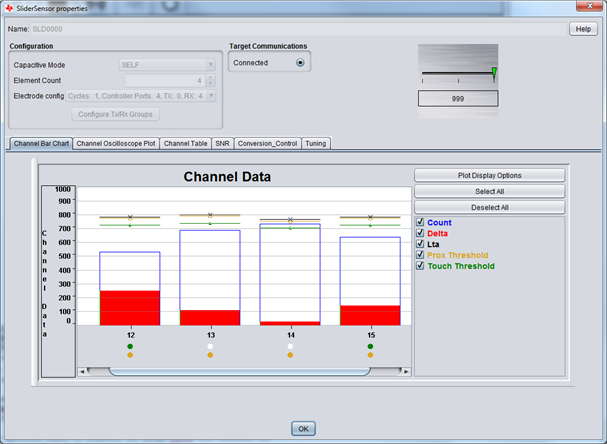Click the green slider position marker
The width and height of the screenshot is (607, 444).
(493, 72)
